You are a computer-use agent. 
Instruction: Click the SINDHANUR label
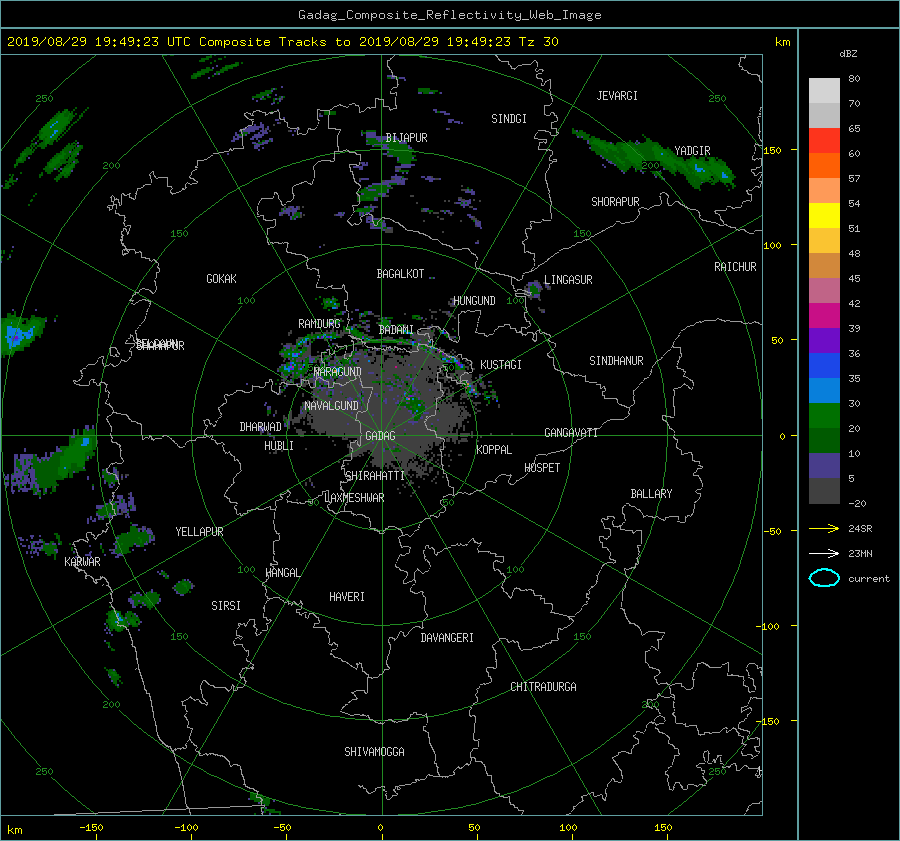[x=616, y=361]
